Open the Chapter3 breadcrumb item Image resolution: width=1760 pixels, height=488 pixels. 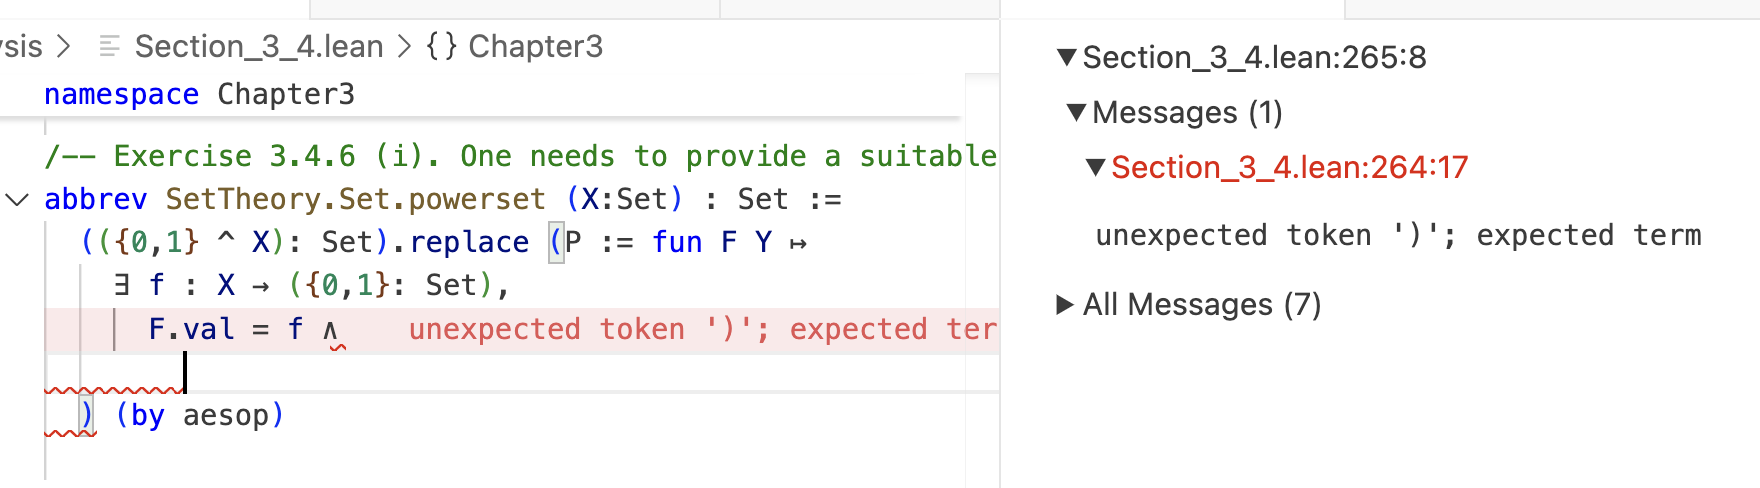click(535, 46)
